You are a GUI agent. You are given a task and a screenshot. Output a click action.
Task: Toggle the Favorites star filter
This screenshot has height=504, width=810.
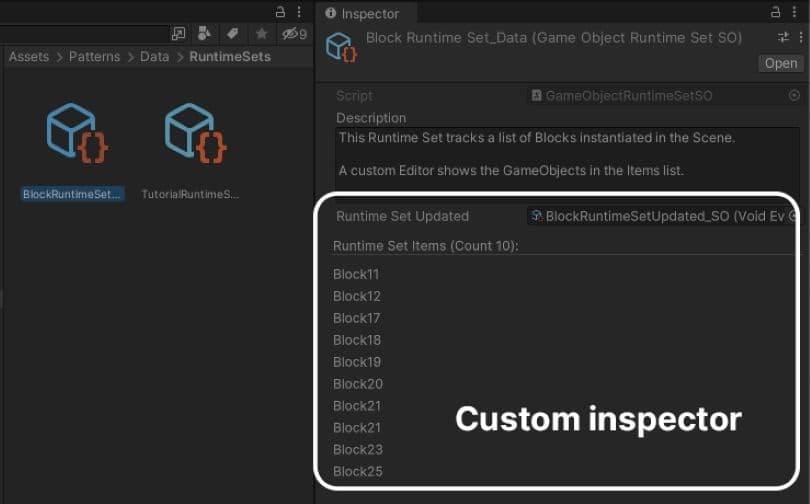(x=261, y=34)
